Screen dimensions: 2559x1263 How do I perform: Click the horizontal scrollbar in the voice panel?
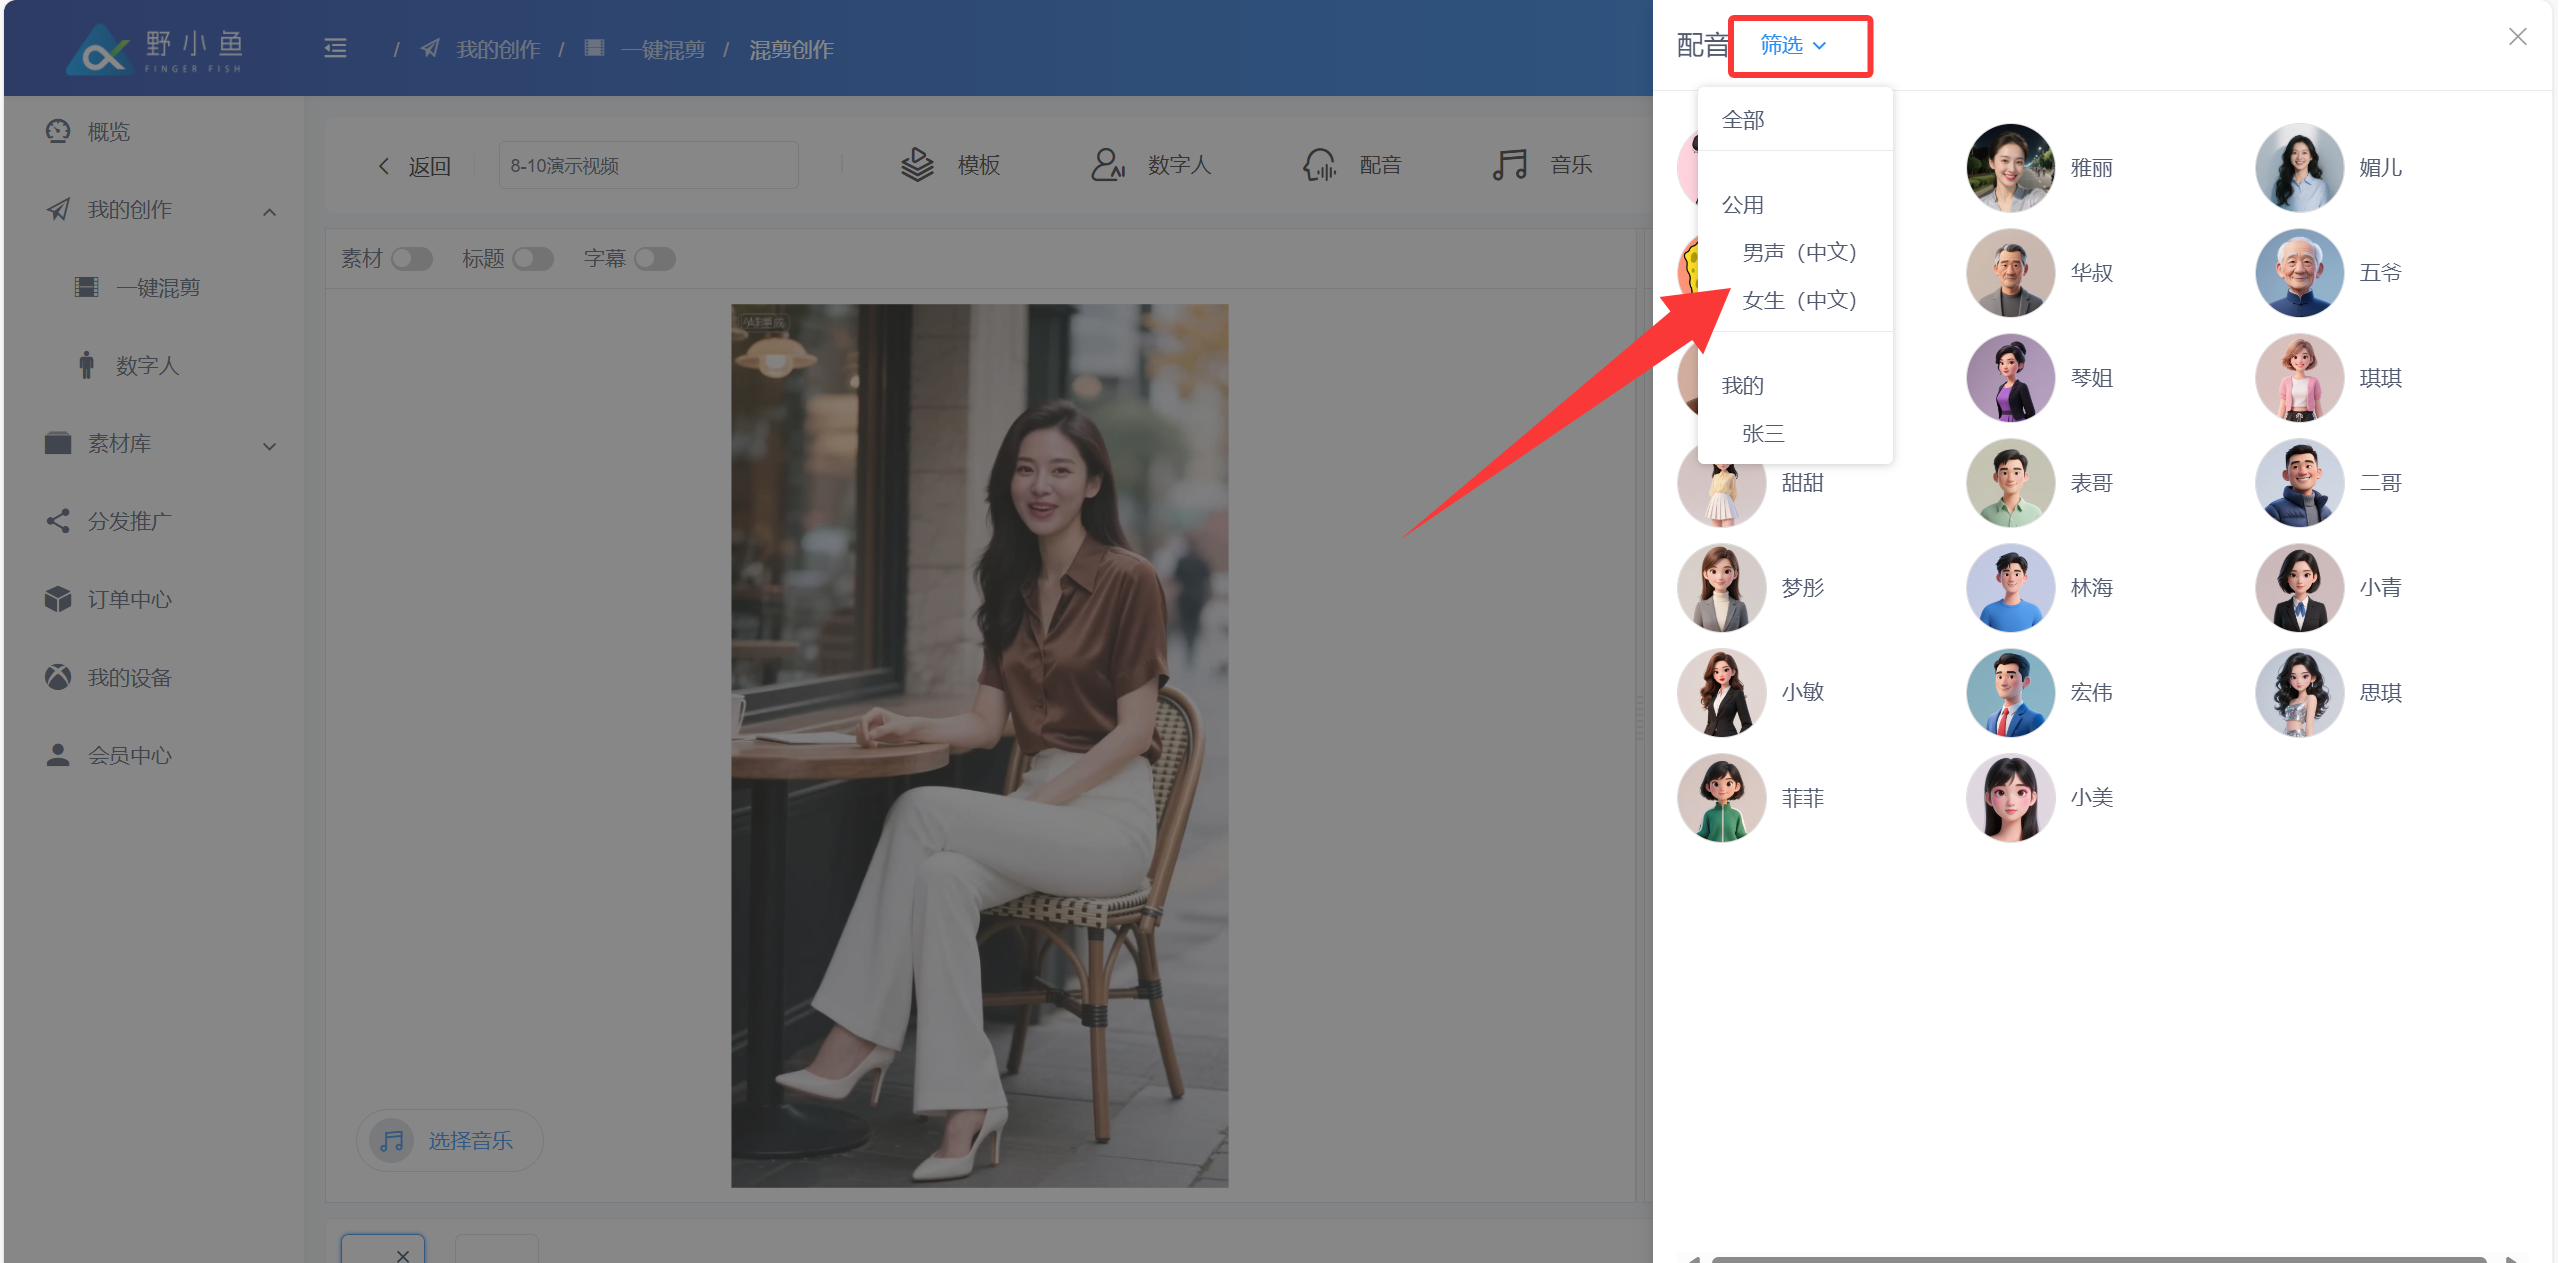tap(2098, 1258)
